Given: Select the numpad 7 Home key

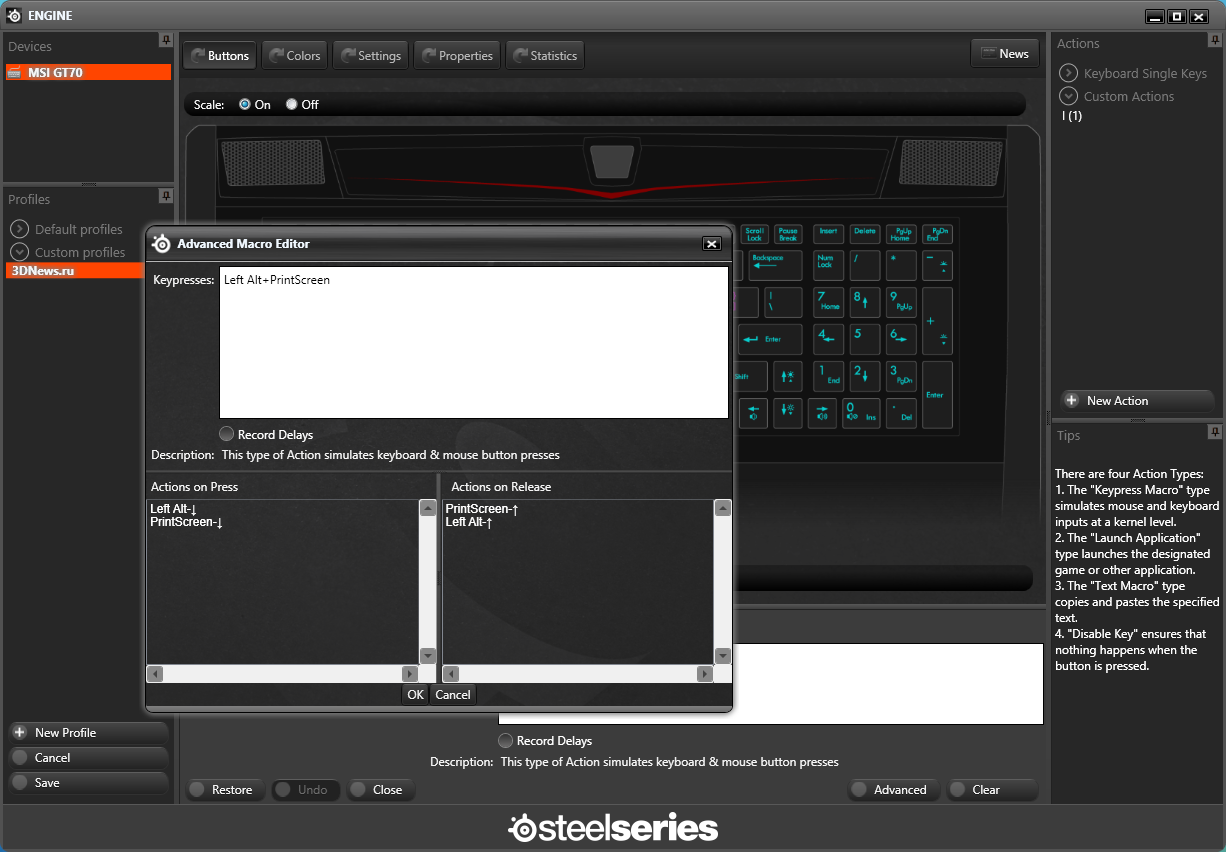Looking at the screenshot, I should [828, 301].
